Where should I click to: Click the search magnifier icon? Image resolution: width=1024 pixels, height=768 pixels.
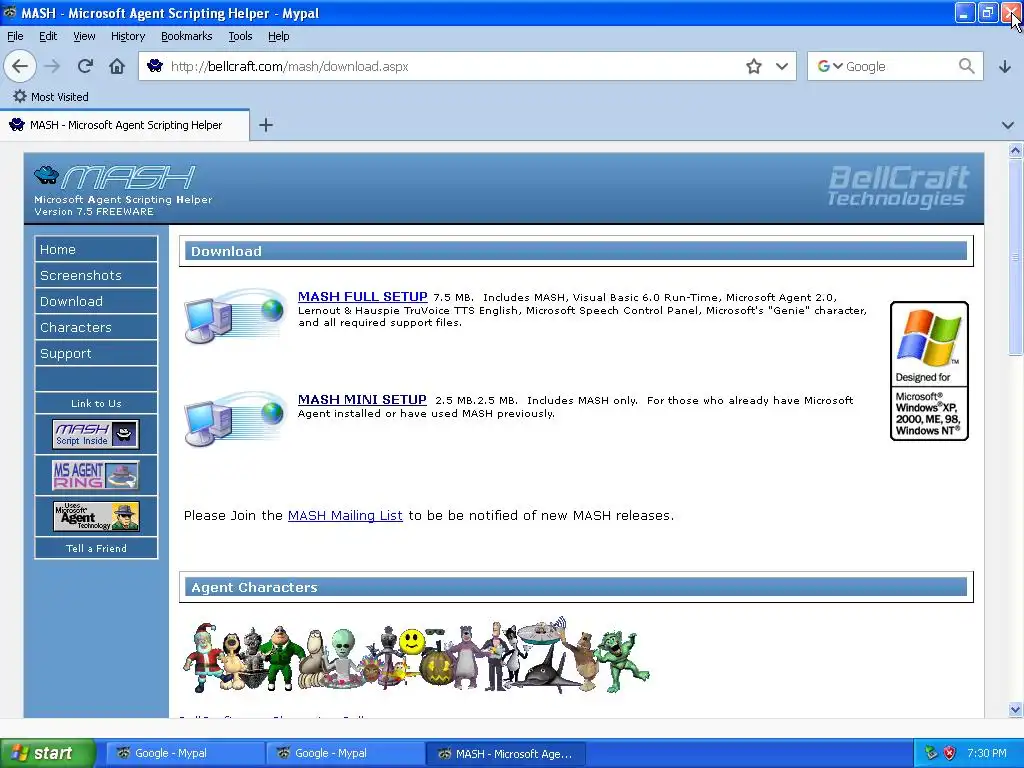[967, 66]
